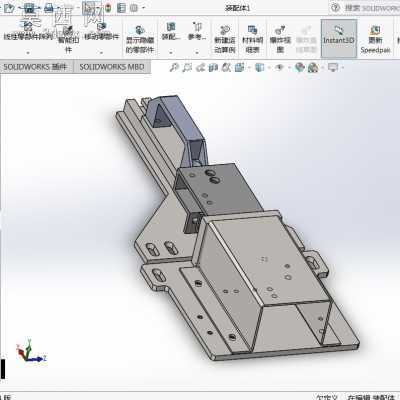
Task: Switch to SOLIDWORKS 插件 tab
Action: tap(35, 67)
